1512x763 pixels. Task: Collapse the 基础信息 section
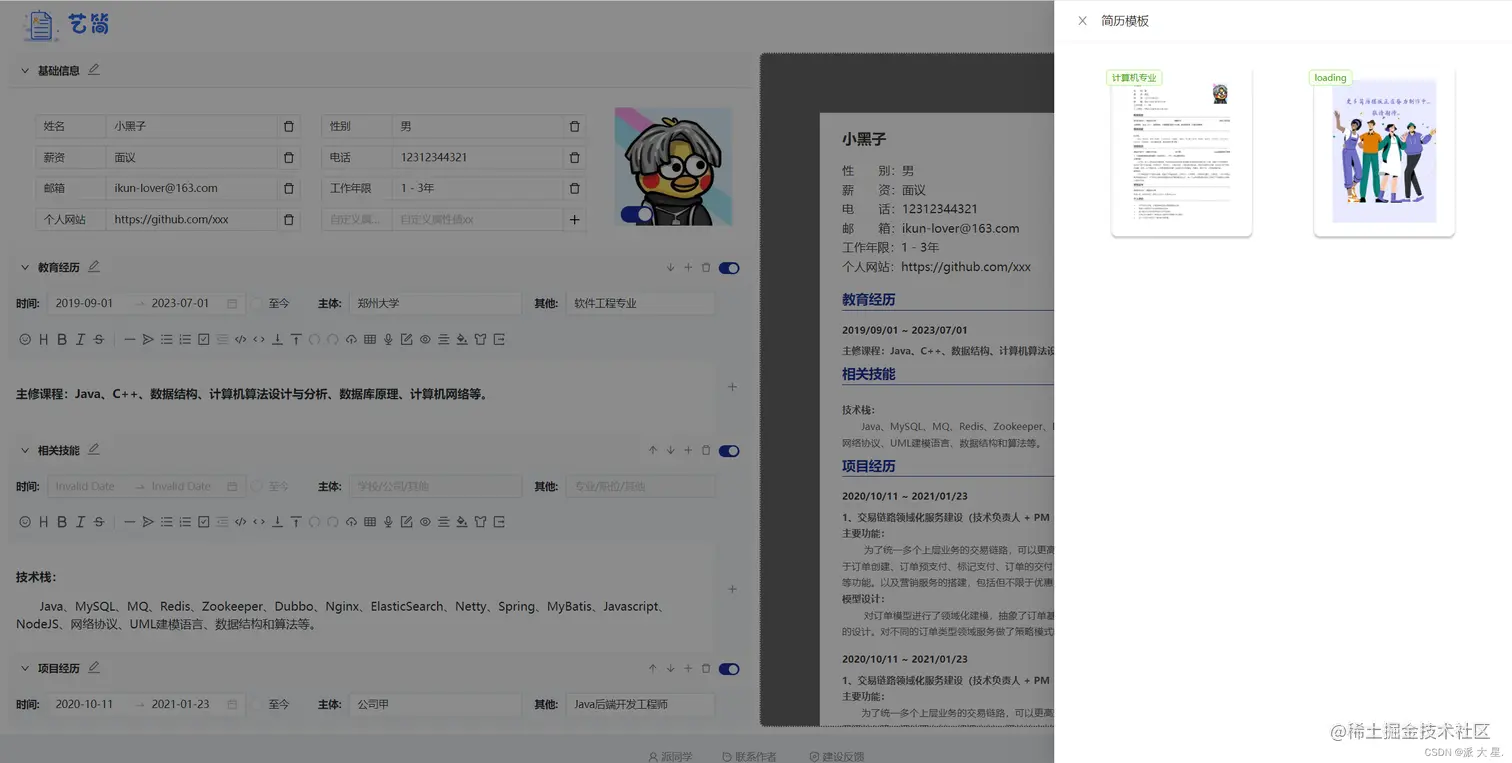tap(24, 70)
